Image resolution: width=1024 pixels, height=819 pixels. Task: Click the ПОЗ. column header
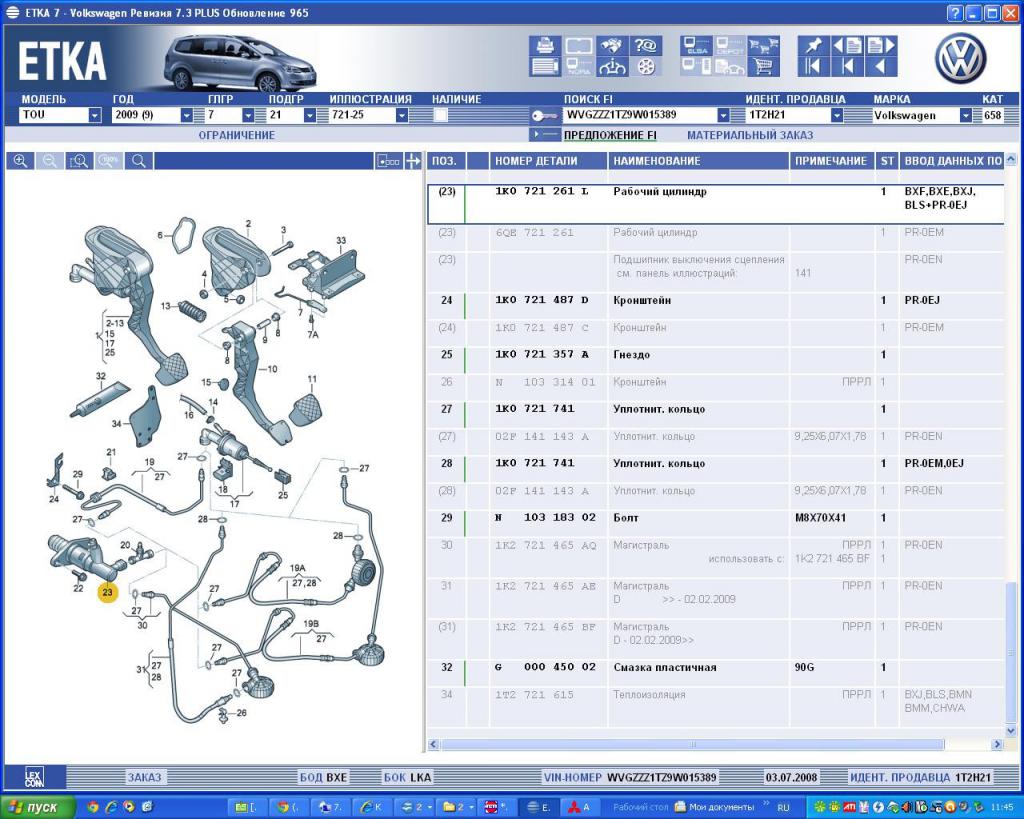[x=446, y=161]
